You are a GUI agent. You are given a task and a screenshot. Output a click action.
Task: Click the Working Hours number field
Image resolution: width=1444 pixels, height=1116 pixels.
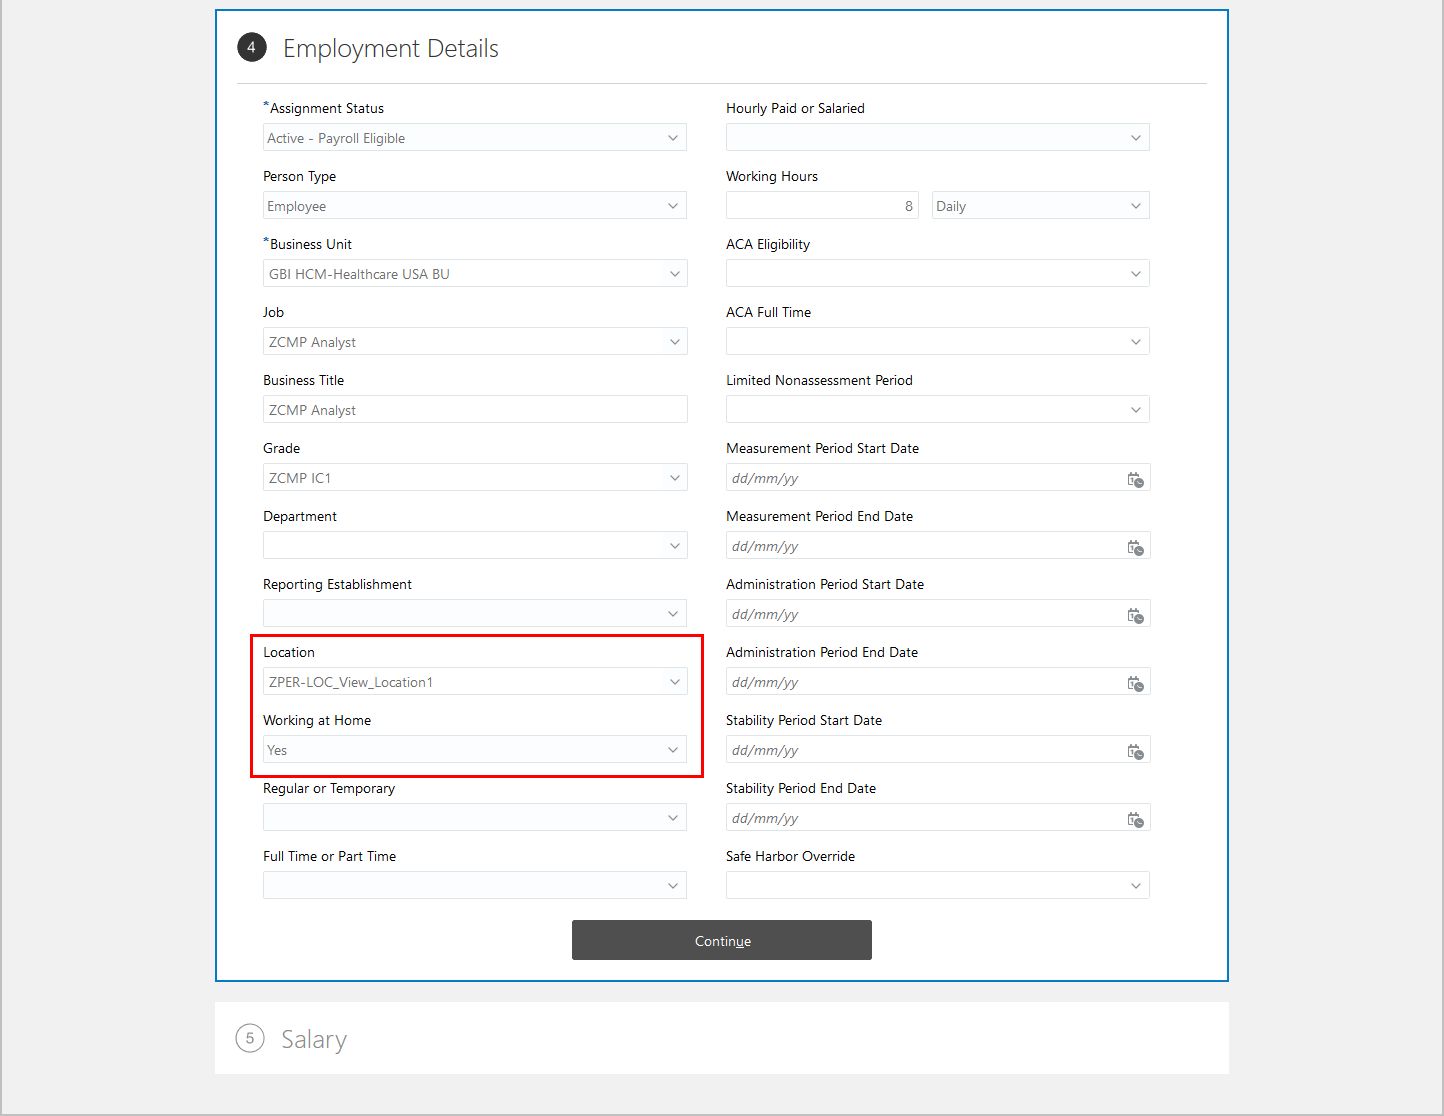tap(821, 206)
